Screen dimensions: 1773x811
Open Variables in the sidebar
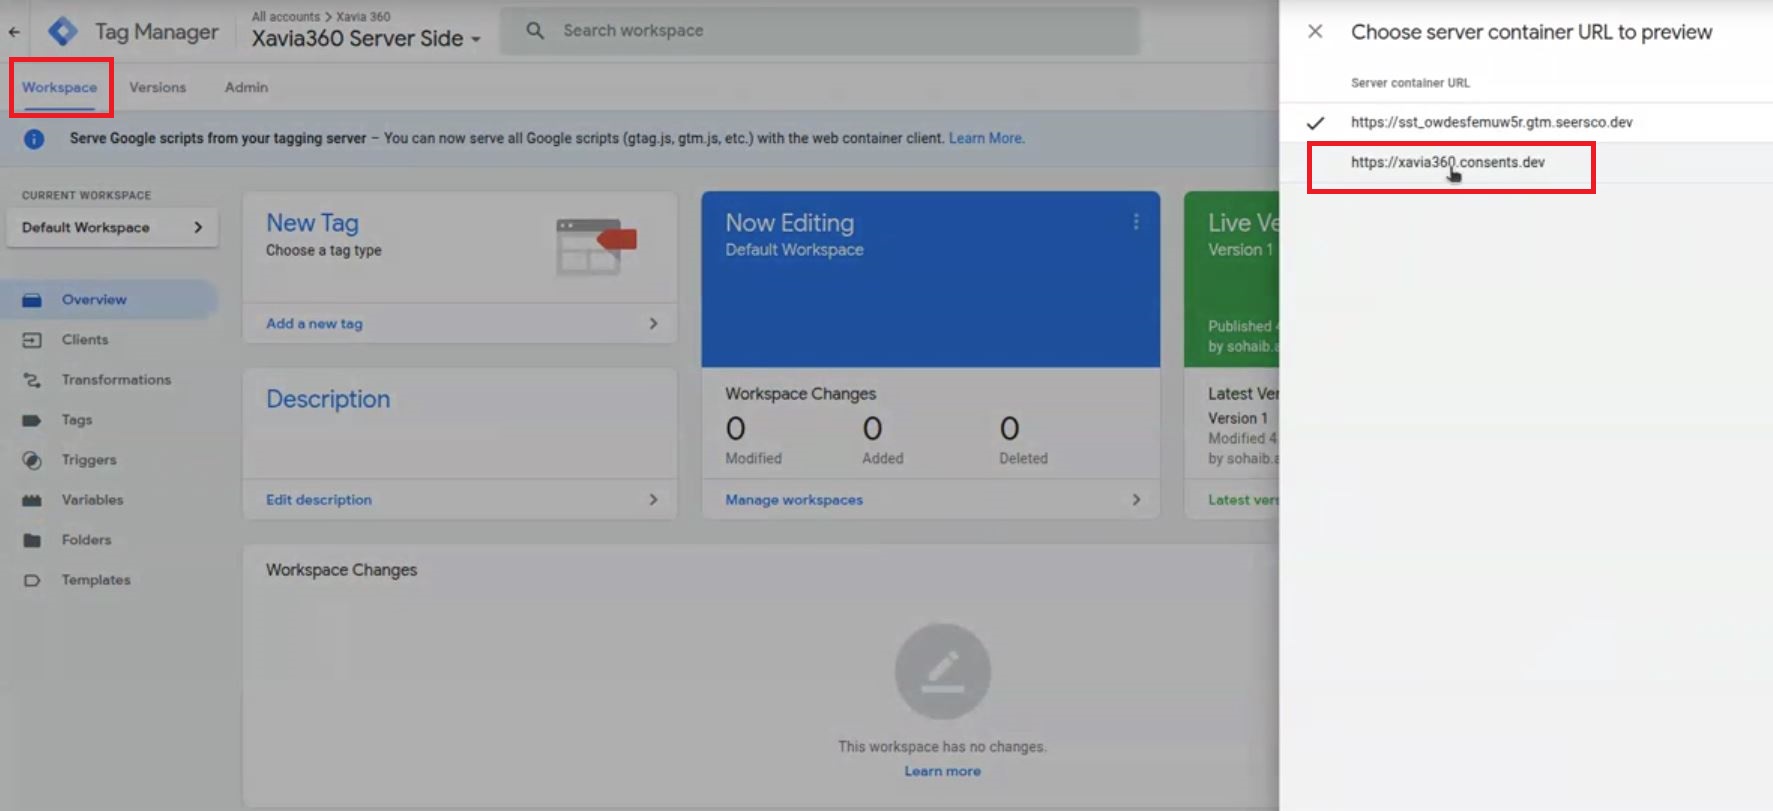click(x=92, y=500)
